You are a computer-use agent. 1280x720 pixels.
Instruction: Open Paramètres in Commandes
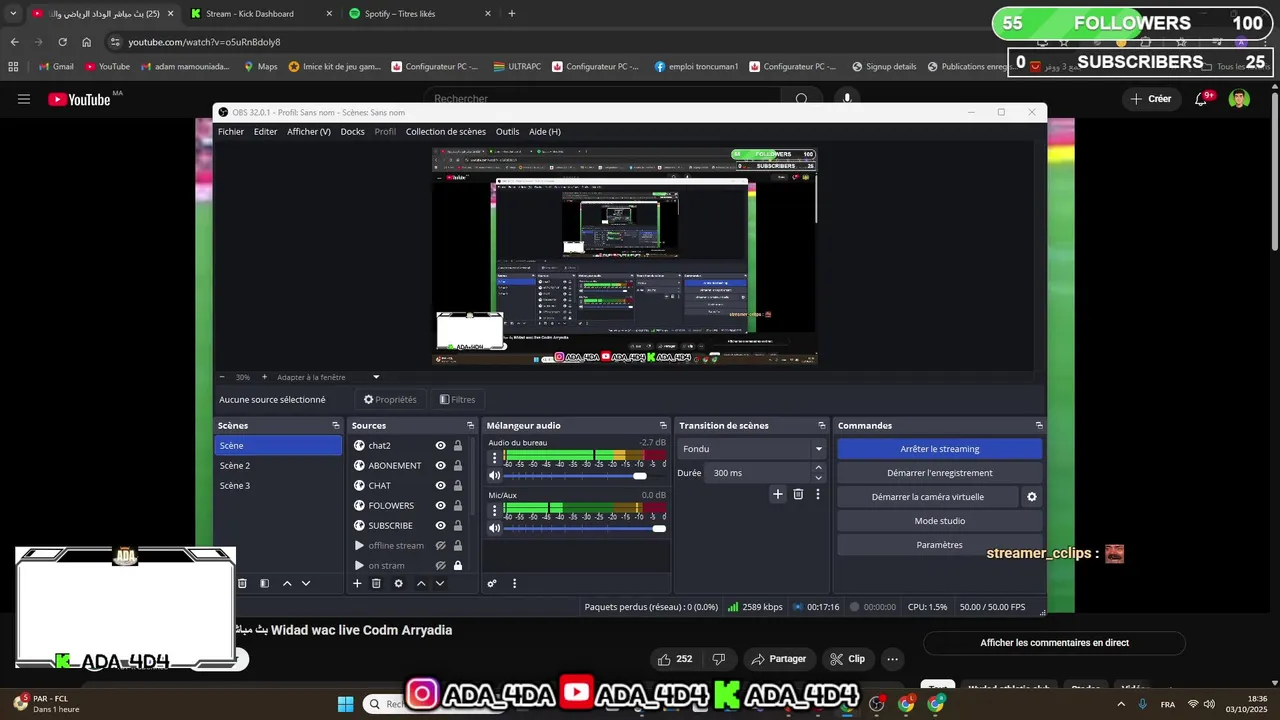click(x=940, y=545)
